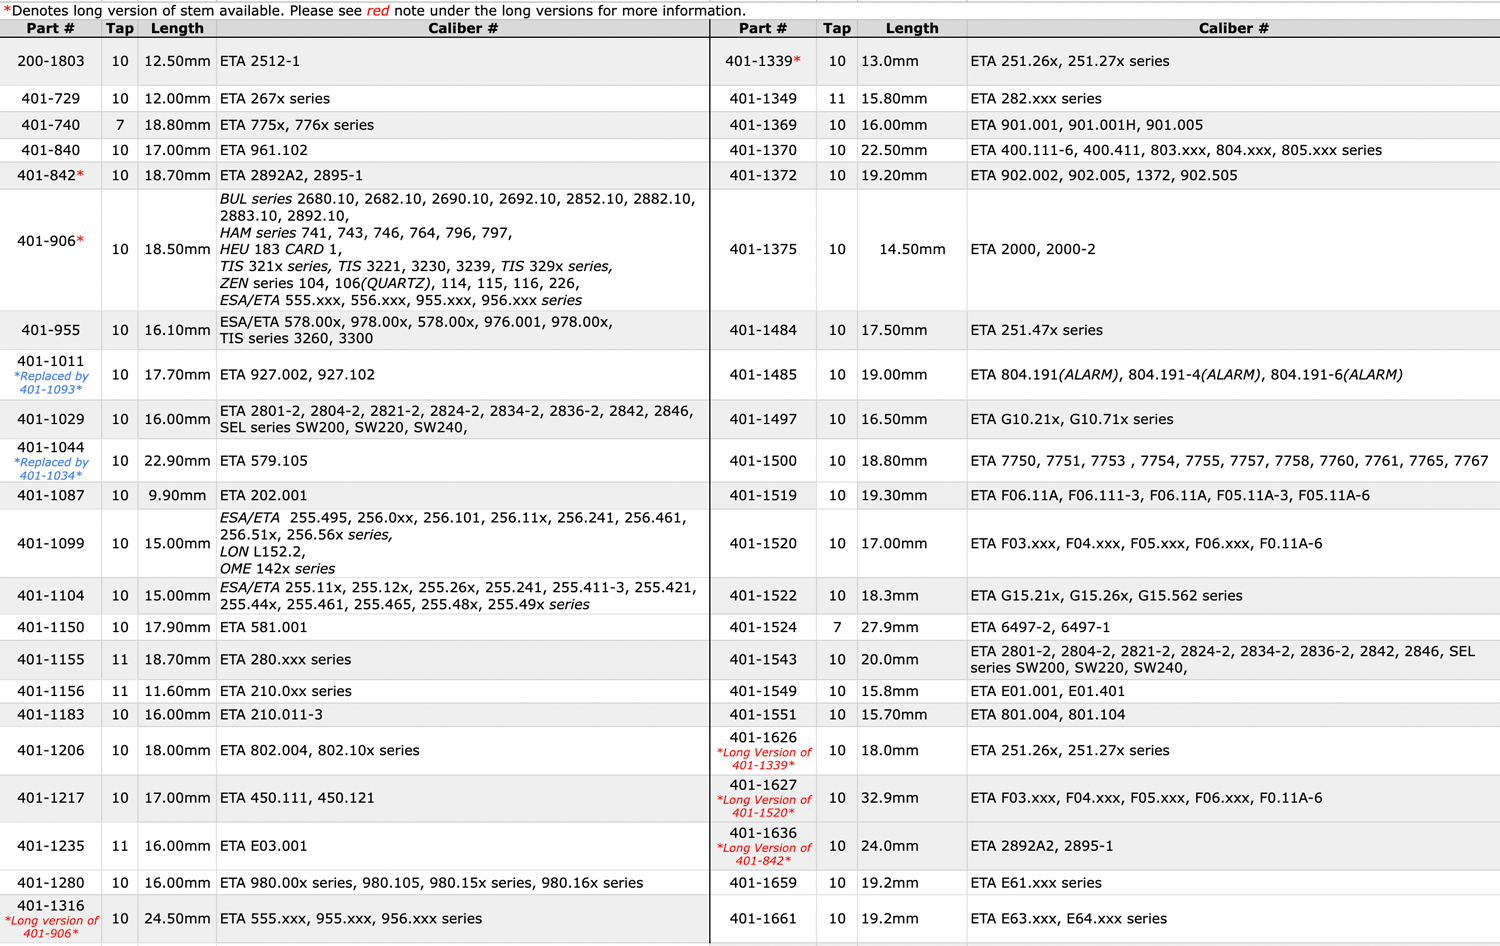1500x946 pixels.
Task: Select caliber 'ETA 2512-1' cell
Action: (462, 61)
